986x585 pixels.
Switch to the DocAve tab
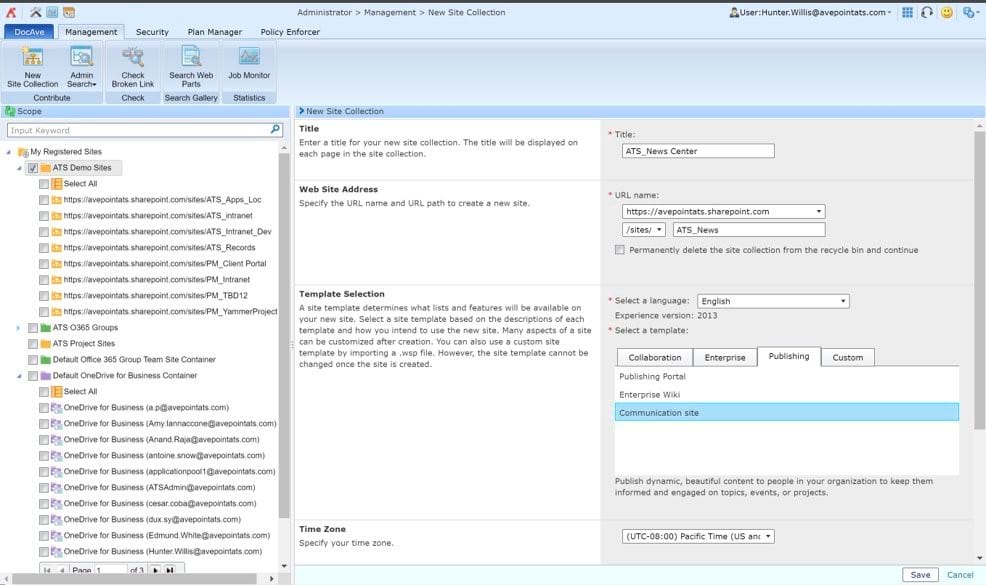coord(29,31)
